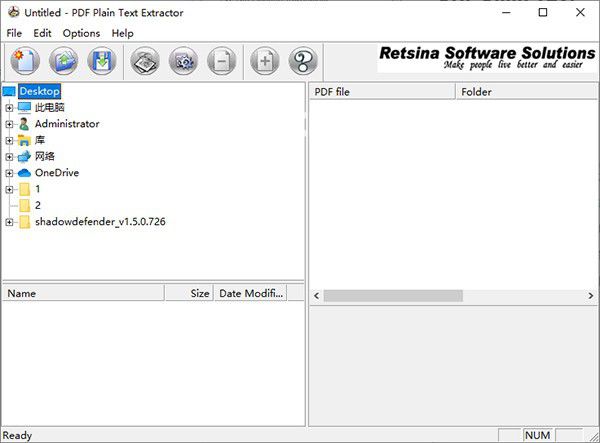Click the app icon in title bar
The width and height of the screenshot is (600, 443).
(14, 12)
